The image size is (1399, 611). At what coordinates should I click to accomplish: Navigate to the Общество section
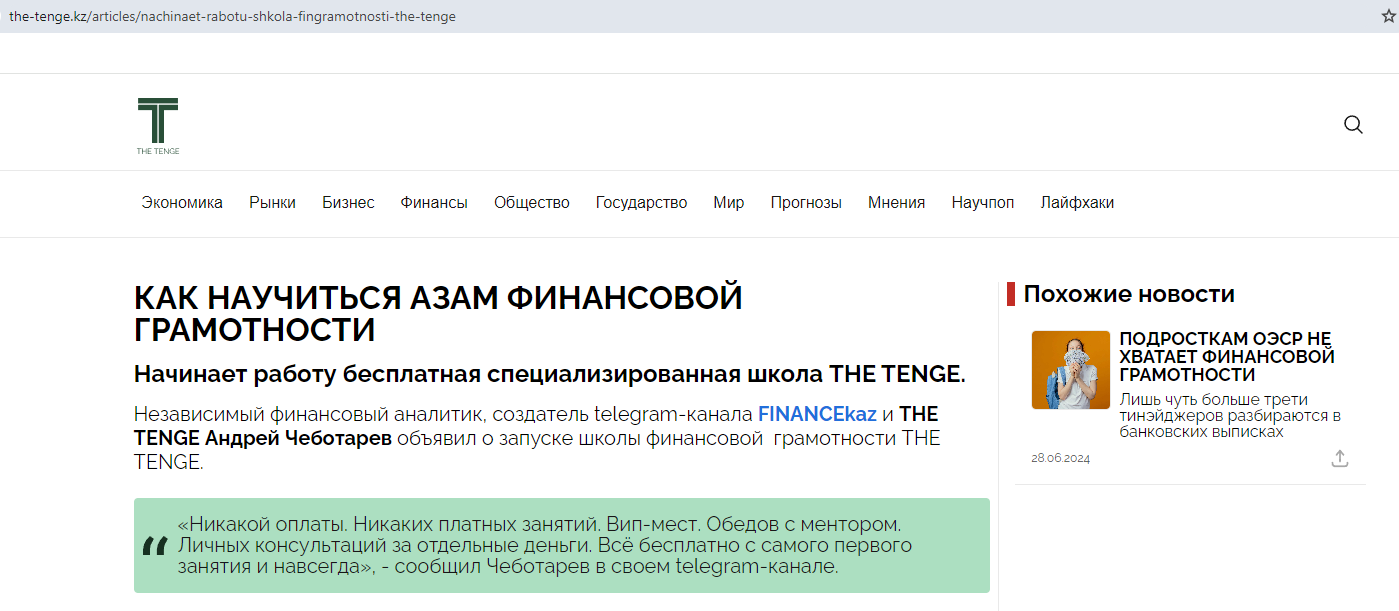531,203
